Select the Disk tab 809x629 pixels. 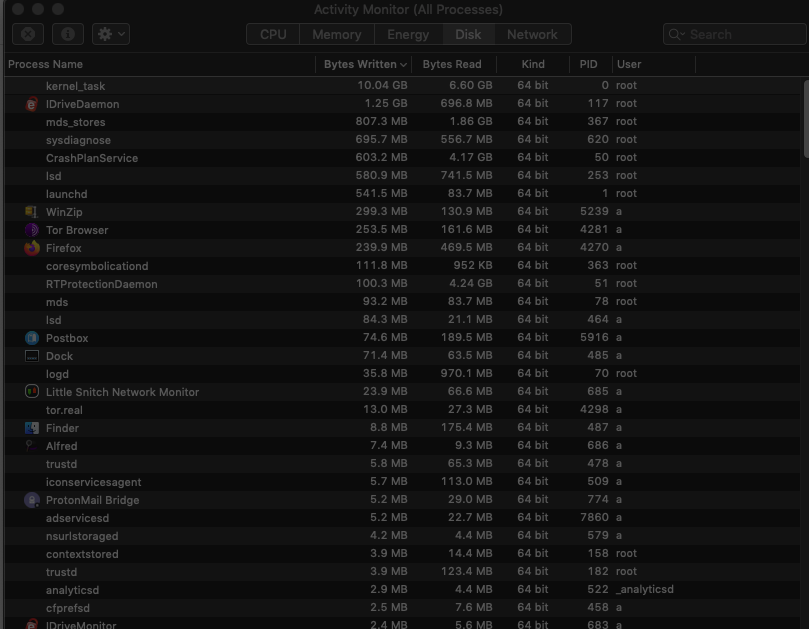[468, 34]
